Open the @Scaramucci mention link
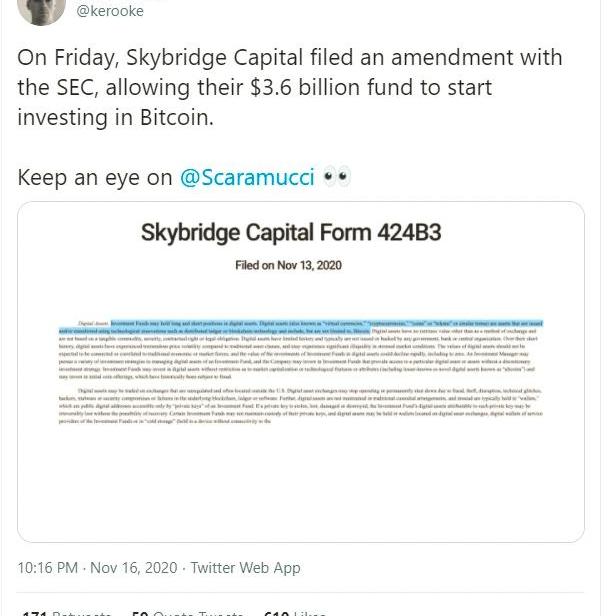This screenshot has height=616, width=608. click(246, 178)
